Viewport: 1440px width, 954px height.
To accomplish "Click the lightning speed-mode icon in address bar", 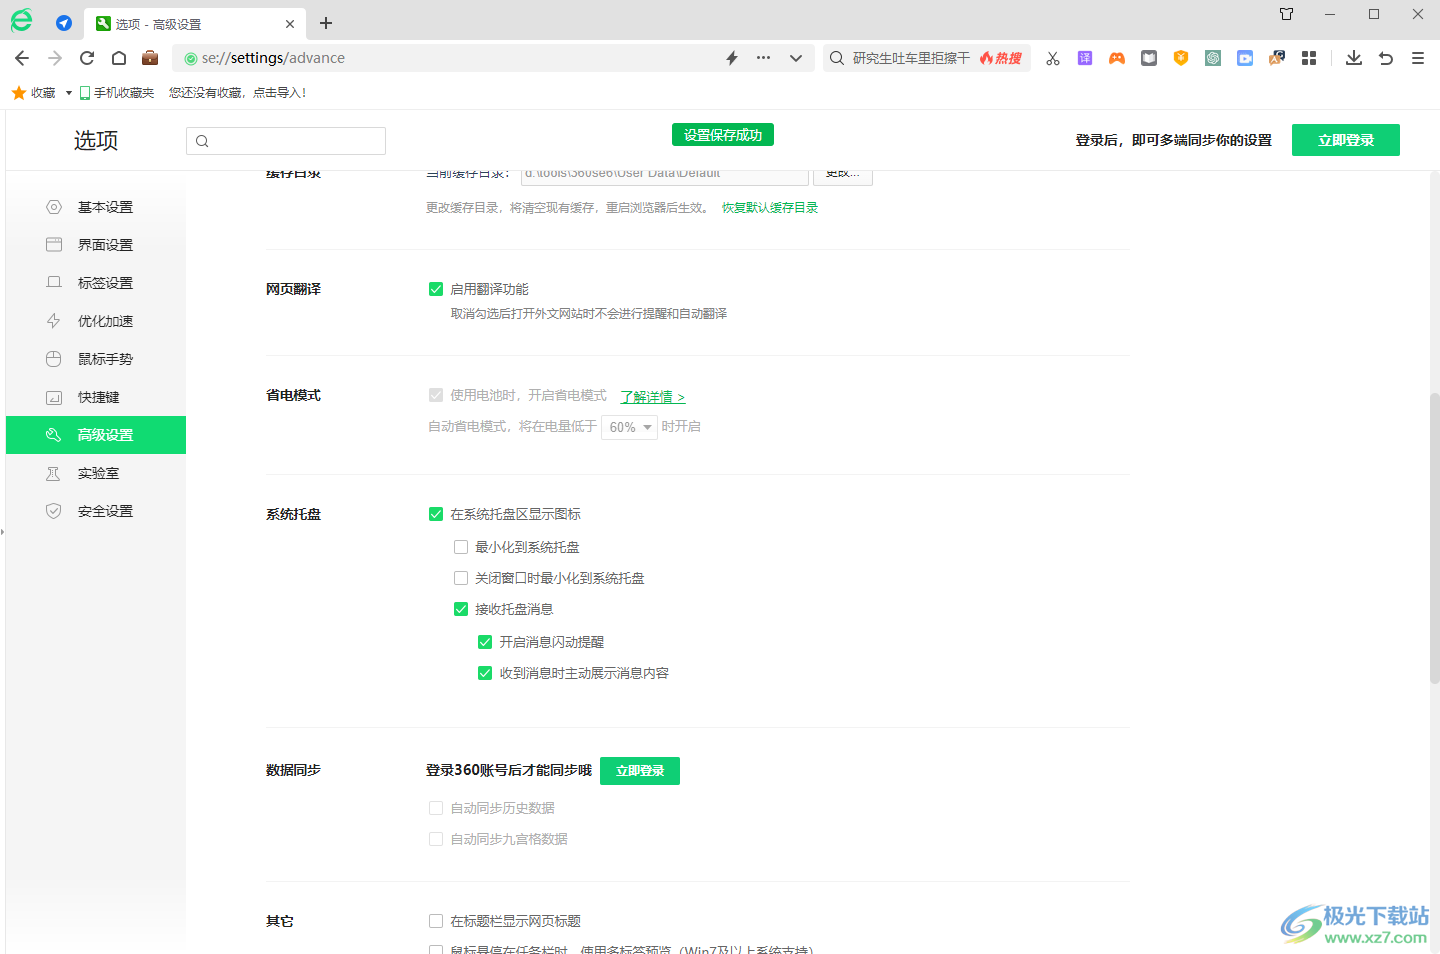I will coord(732,58).
